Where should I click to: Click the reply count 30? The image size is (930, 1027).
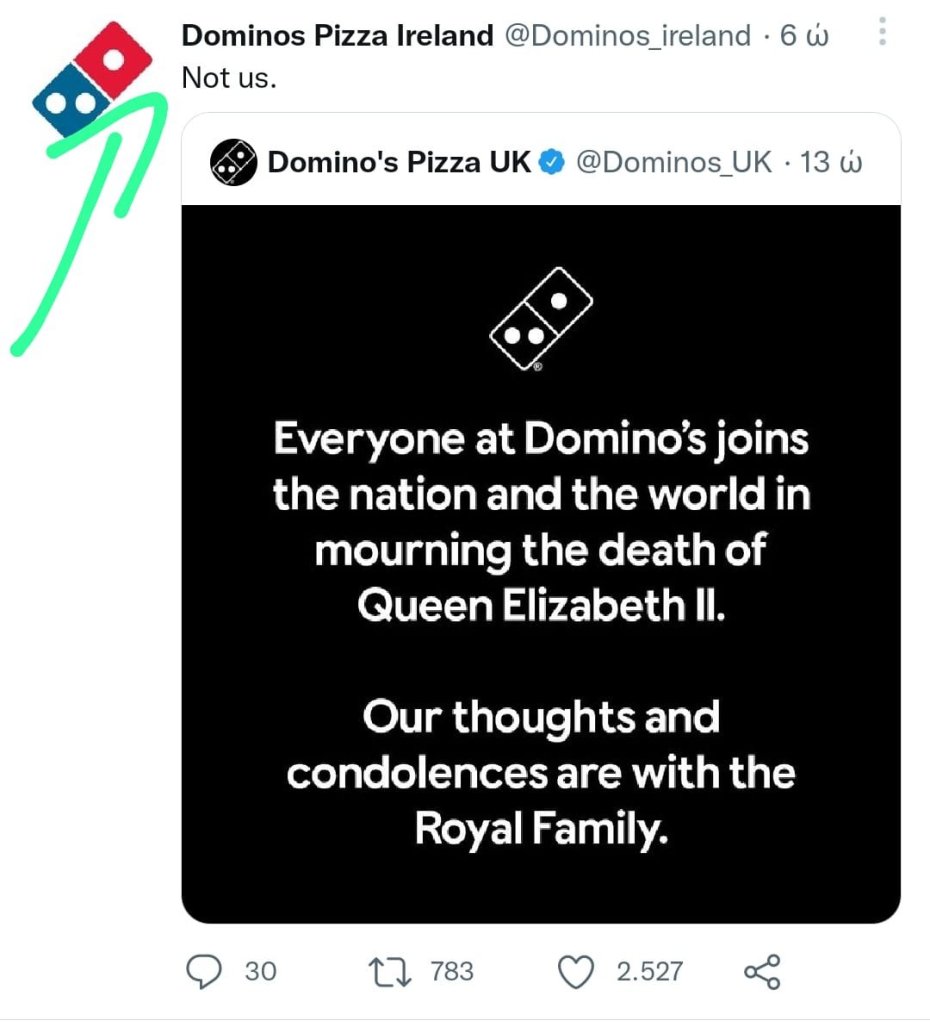tap(260, 971)
